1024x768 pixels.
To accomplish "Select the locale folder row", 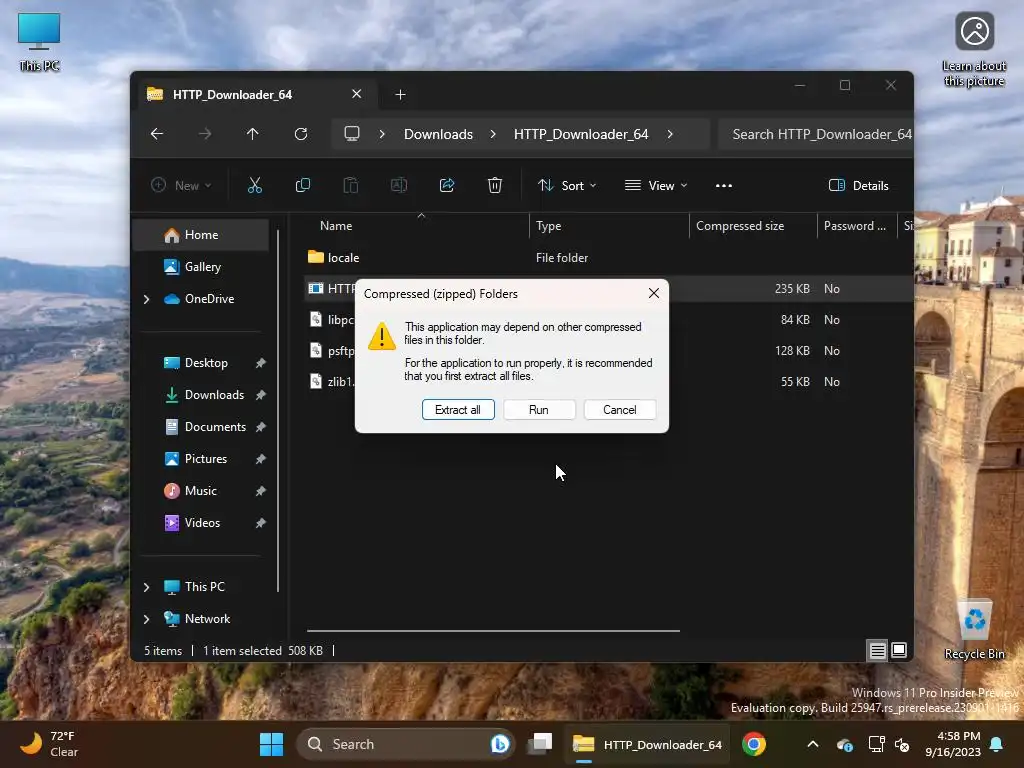I will pos(609,258).
